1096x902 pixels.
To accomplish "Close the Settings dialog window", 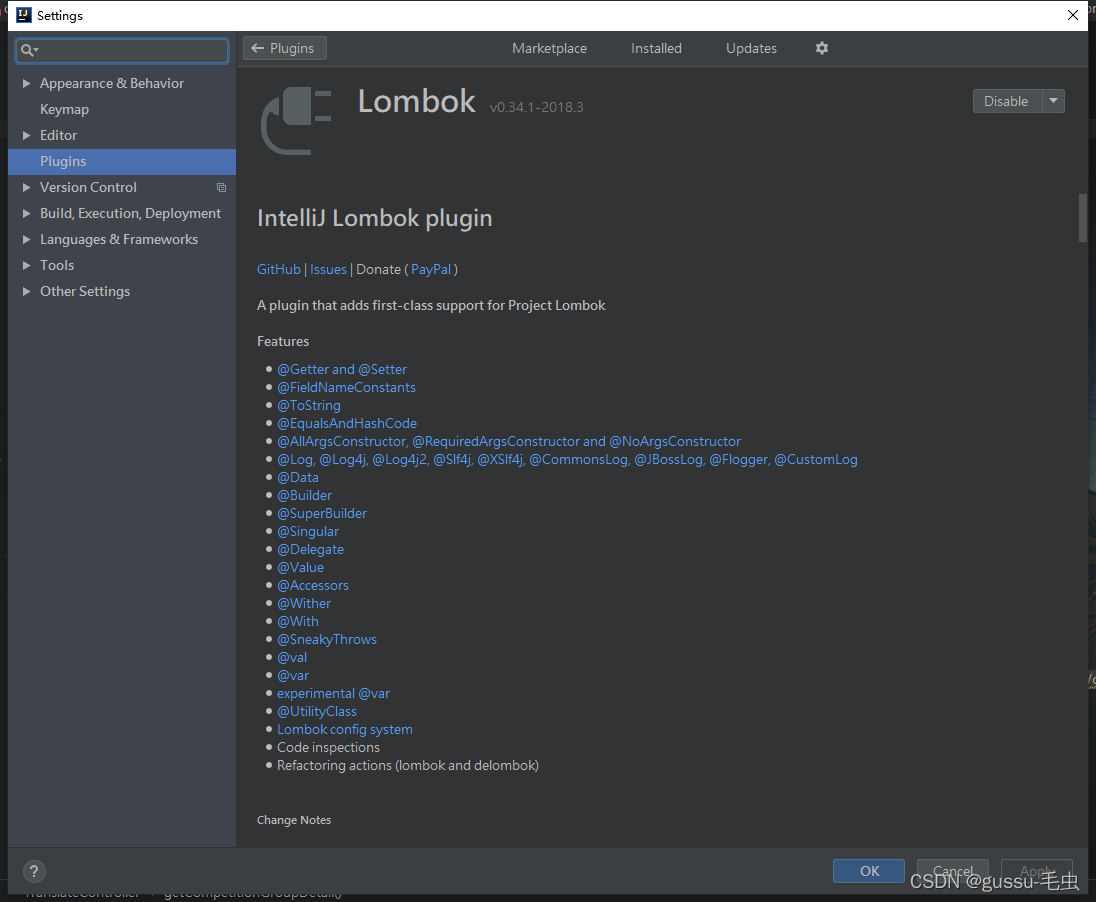I will pos(1073,15).
